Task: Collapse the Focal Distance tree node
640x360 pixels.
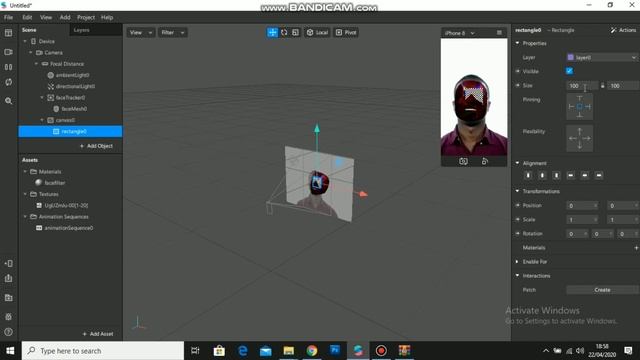Action: coord(36,64)
